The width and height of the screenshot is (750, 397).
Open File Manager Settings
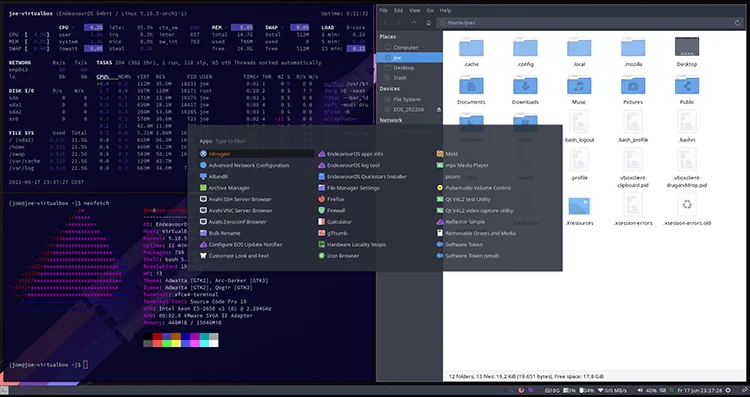pos(349,188)
